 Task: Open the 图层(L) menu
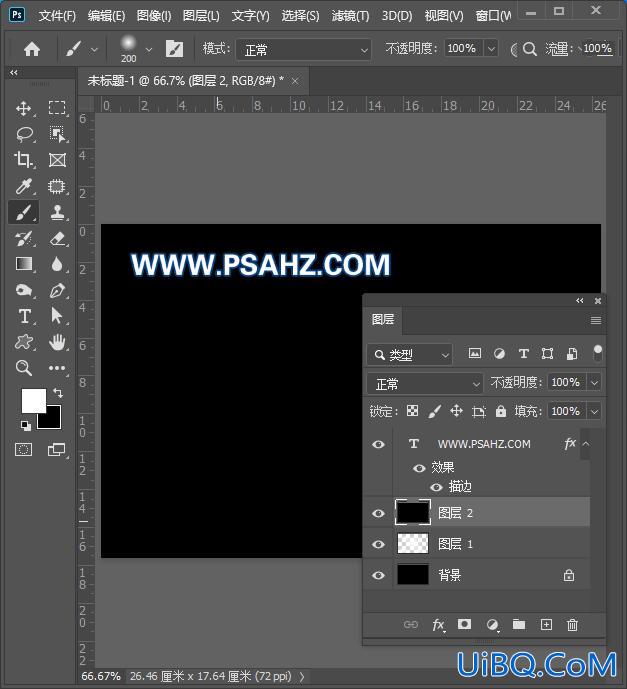pyautogui.click(x=201, y=16)
